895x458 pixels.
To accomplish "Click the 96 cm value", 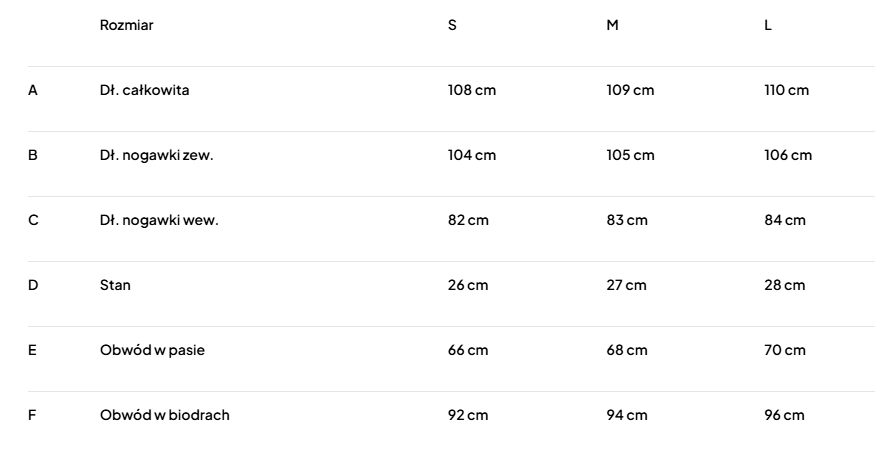I will coord(784,415).
